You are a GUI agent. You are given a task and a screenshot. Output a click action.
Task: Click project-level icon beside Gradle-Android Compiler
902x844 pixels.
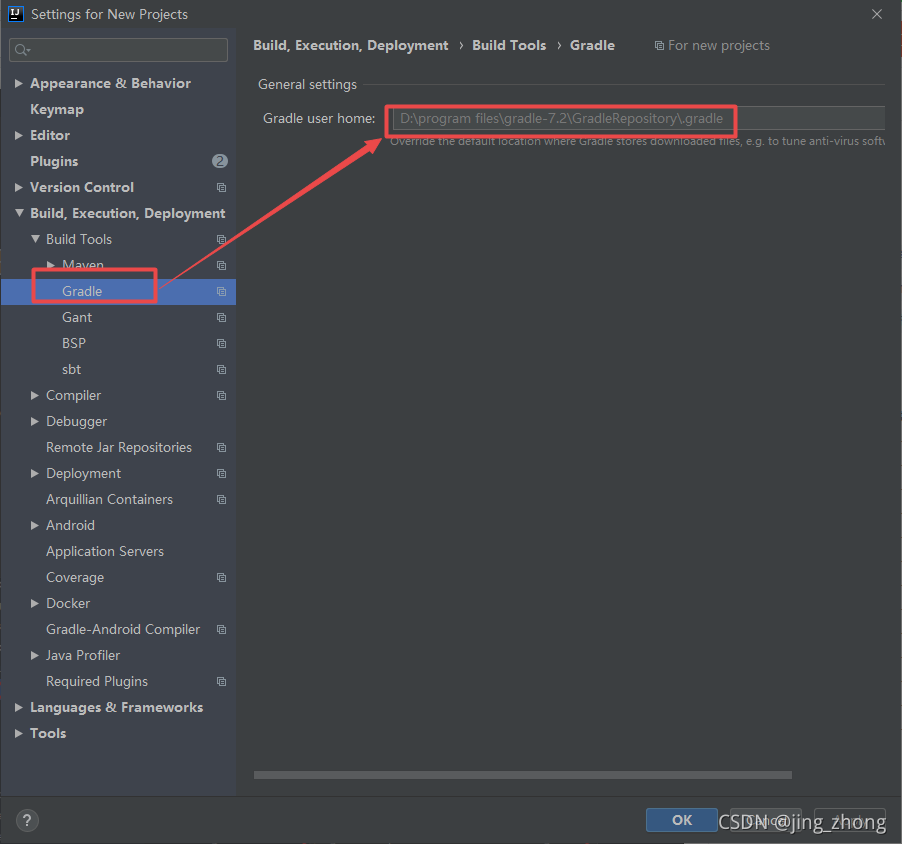click(221, 629)
